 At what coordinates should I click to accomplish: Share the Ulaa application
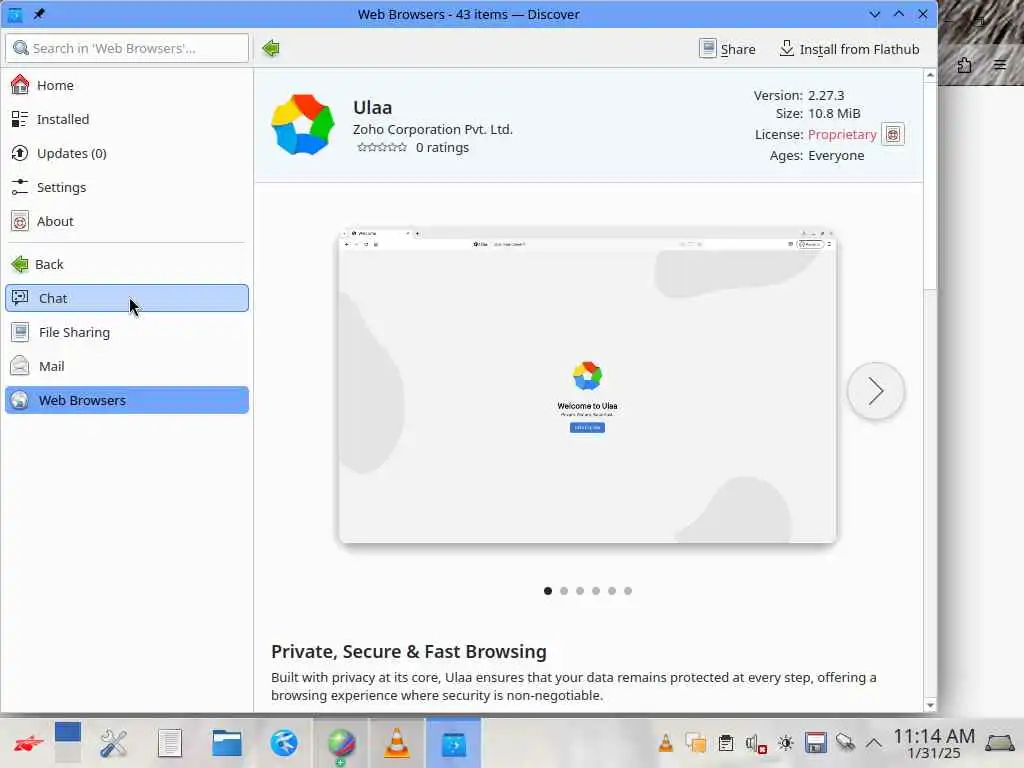click(727, 48)
